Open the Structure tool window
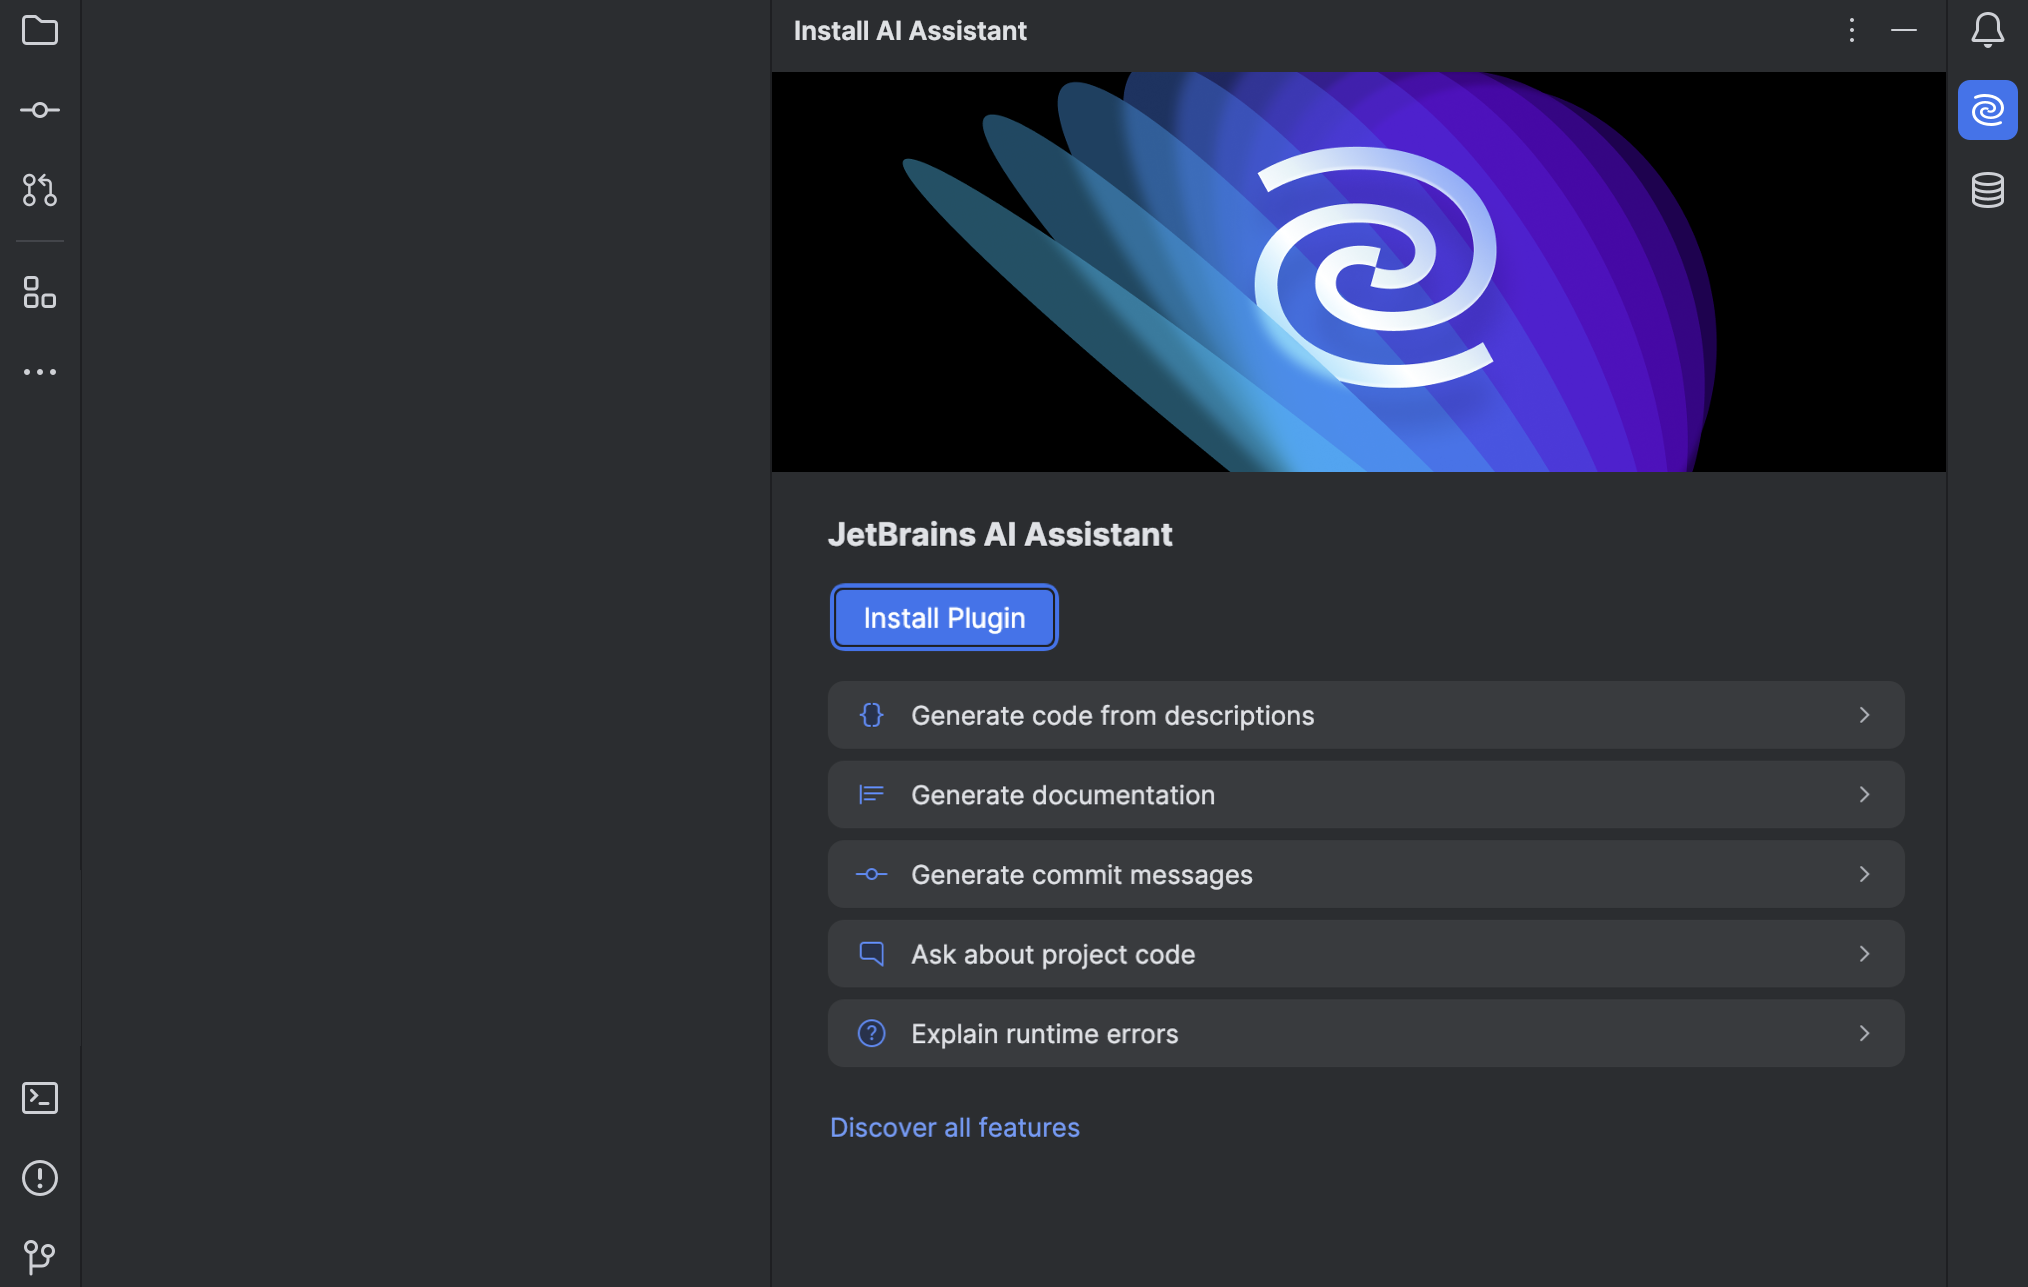Screen dimensions: 2028x1287 click(x=40, y=293)
